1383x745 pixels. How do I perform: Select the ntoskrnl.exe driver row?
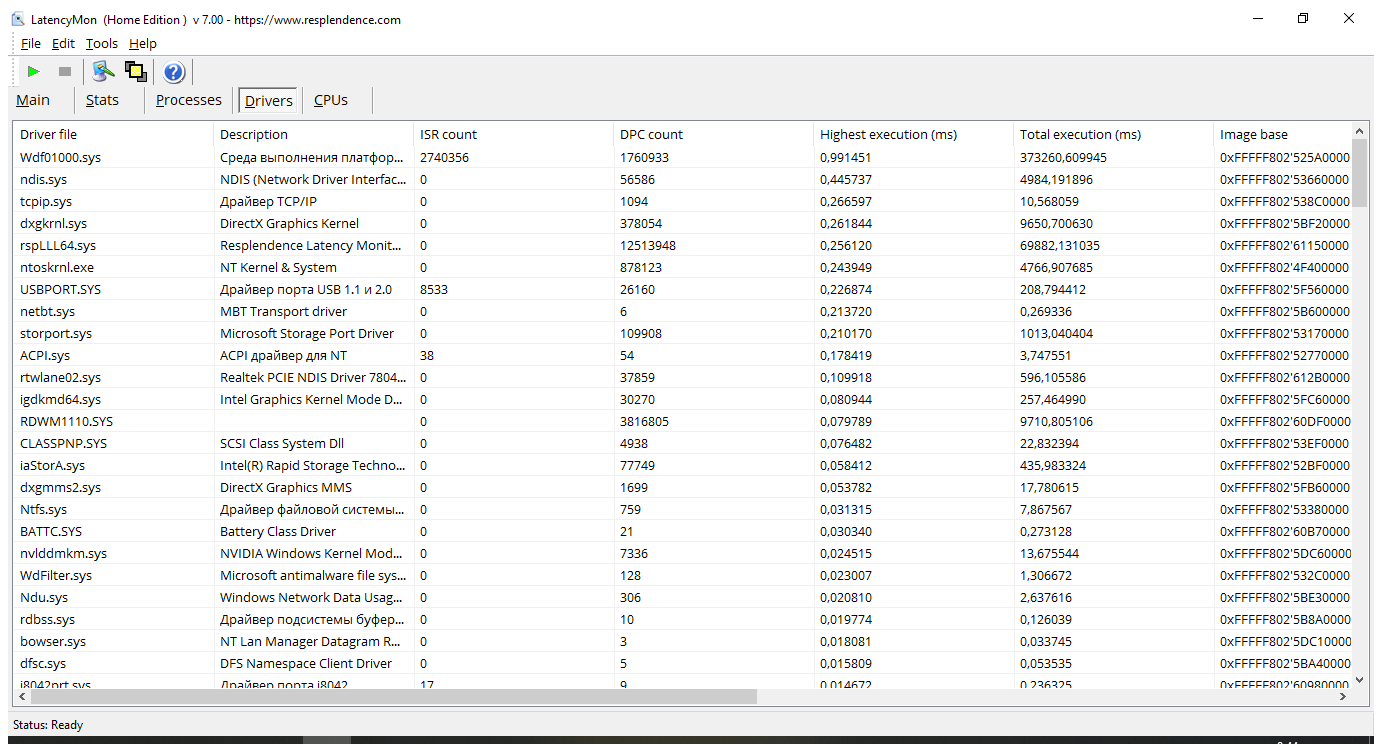(682, 267)
